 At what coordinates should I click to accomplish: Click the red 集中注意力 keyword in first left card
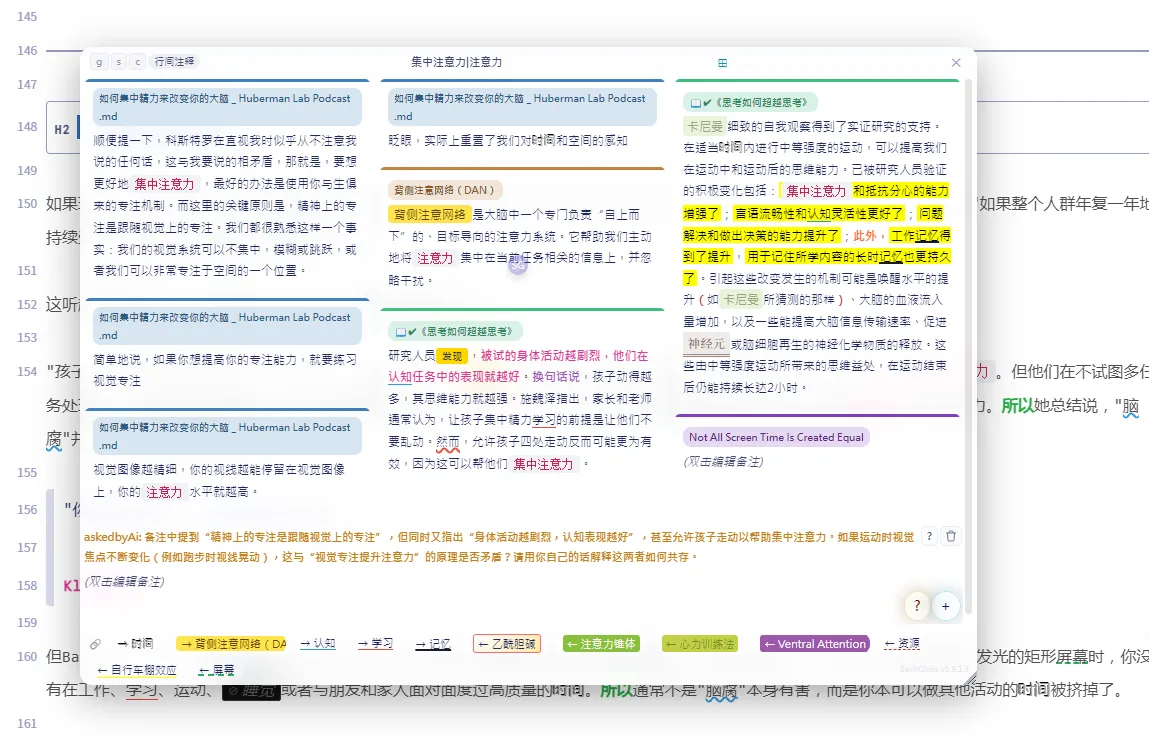pyautogui.click(x=164, y=184)
